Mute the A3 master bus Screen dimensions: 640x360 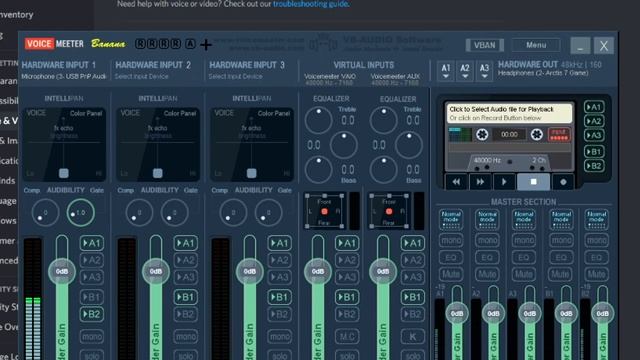tap(524, 274)
